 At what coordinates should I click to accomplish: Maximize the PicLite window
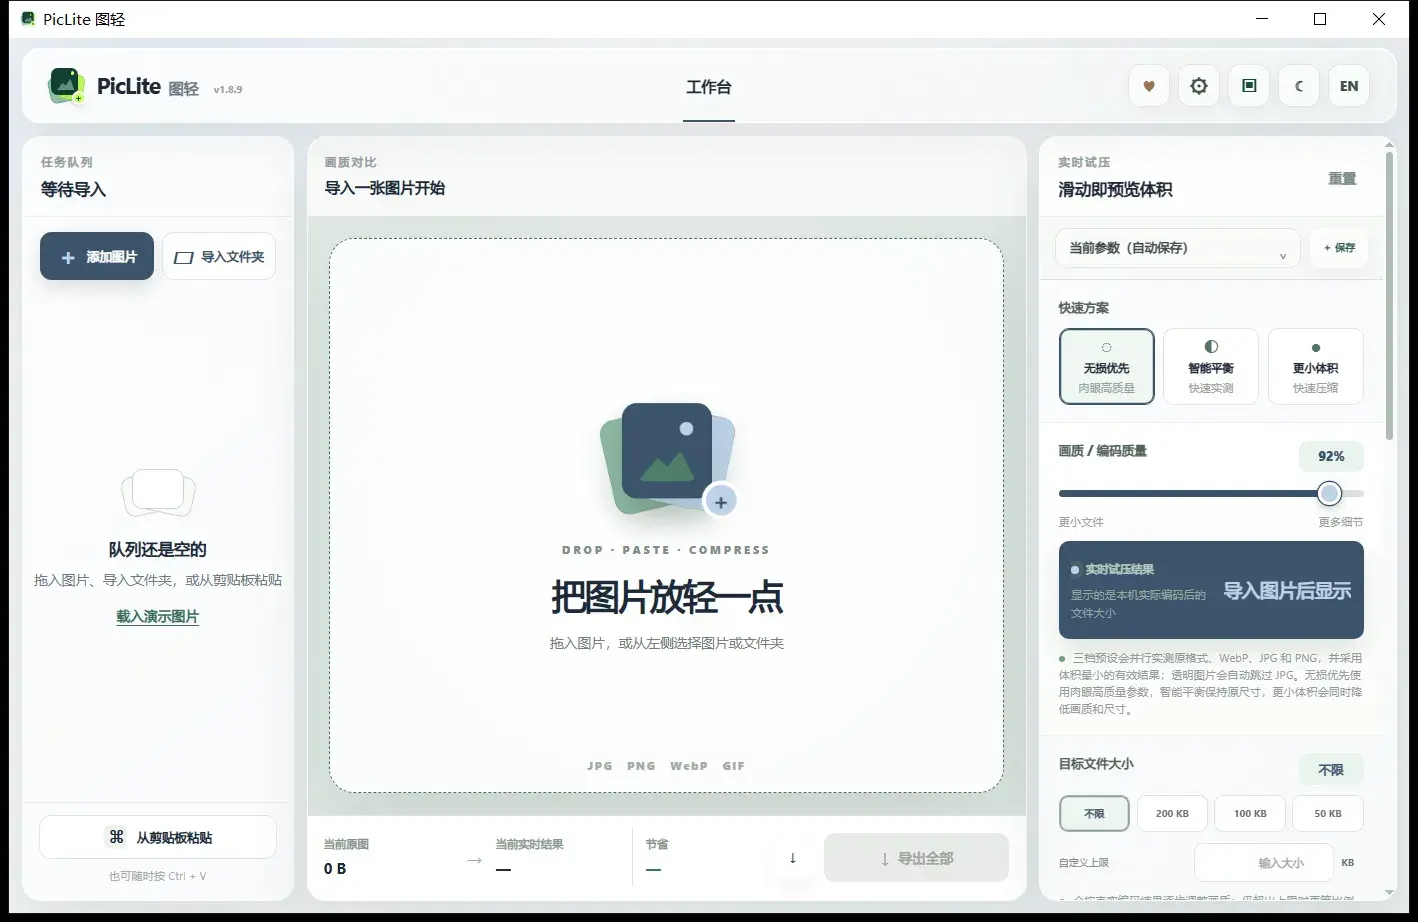[x=1320, y=19]
